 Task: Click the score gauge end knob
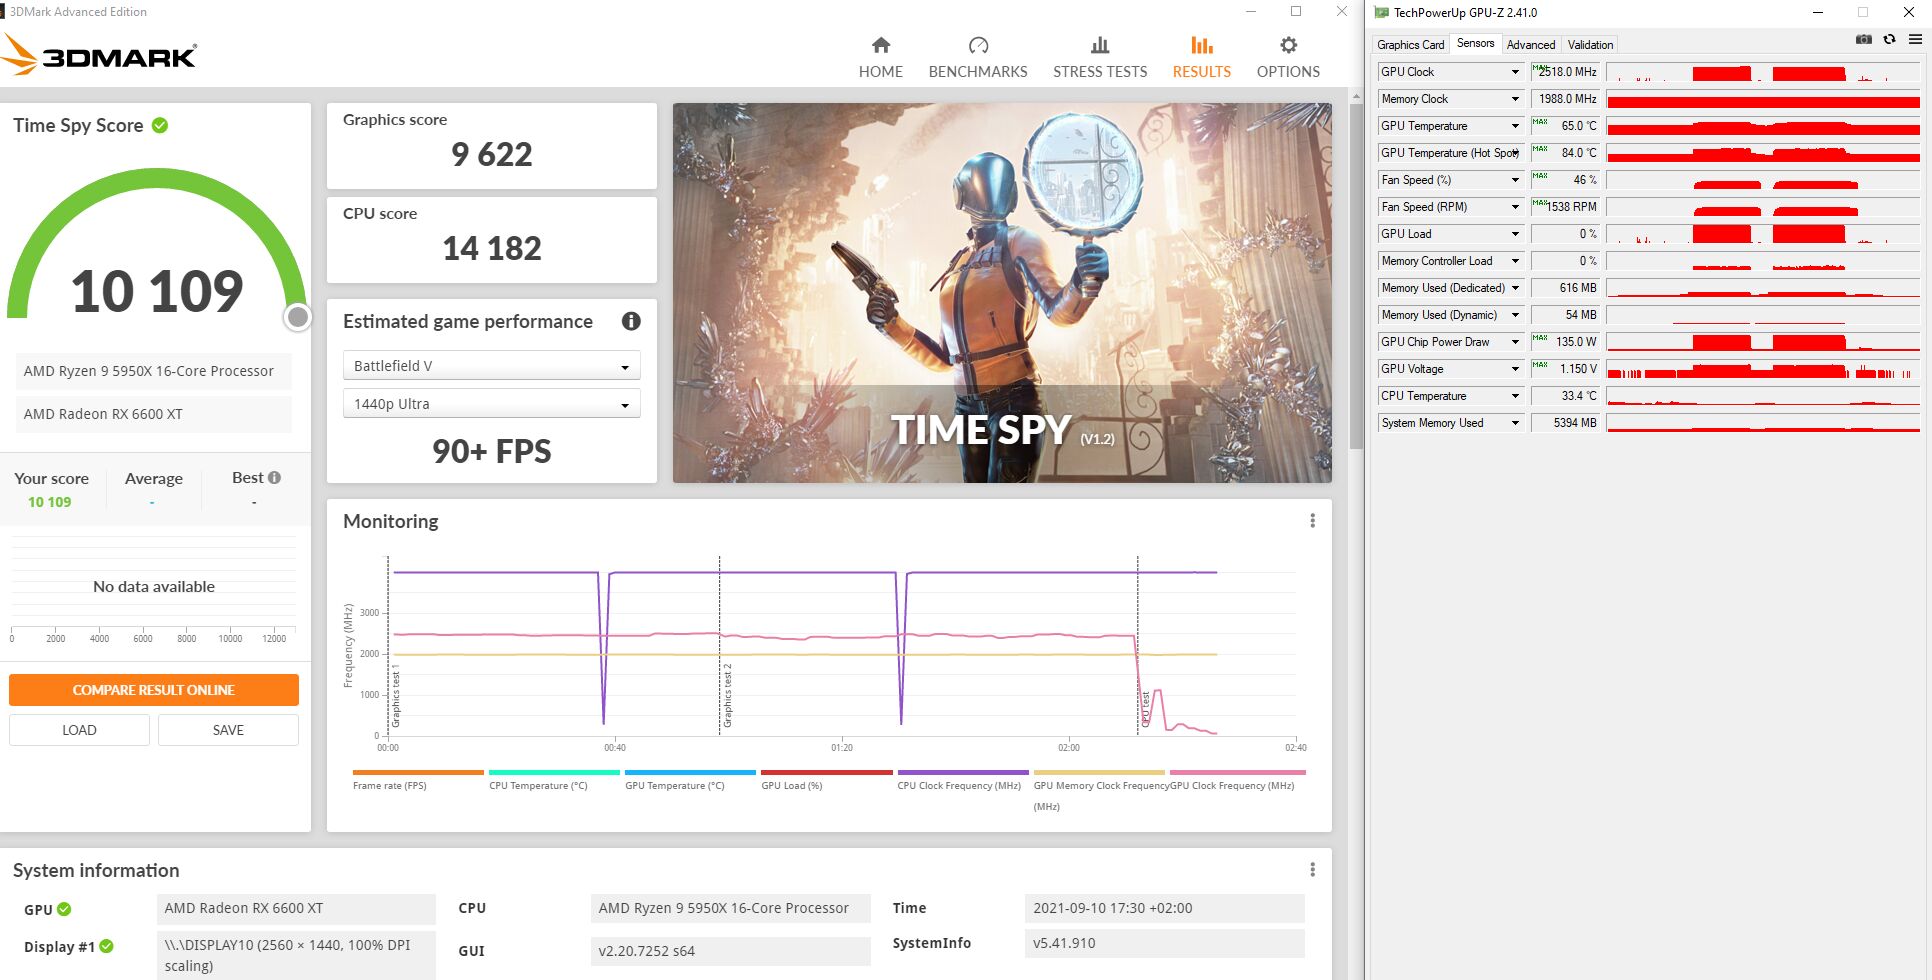pos(298,317)
